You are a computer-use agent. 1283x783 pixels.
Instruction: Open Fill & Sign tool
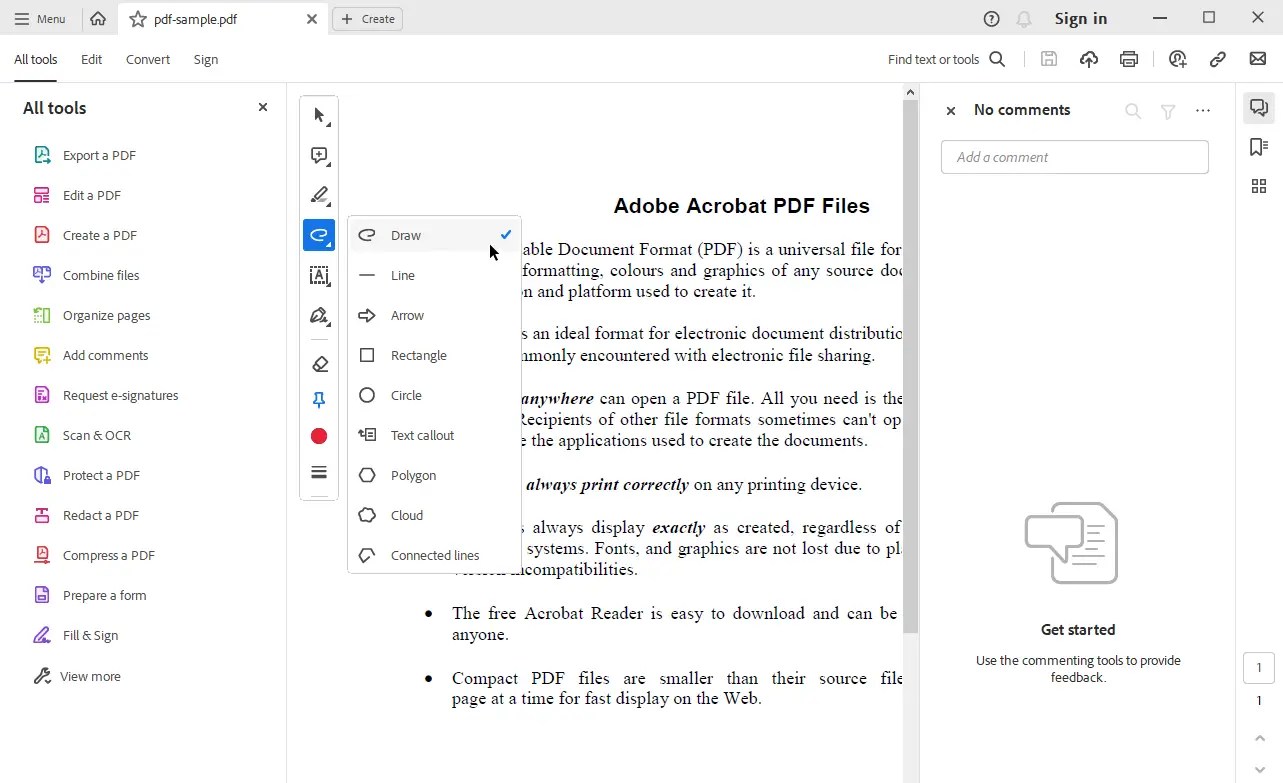click(76, 635)
